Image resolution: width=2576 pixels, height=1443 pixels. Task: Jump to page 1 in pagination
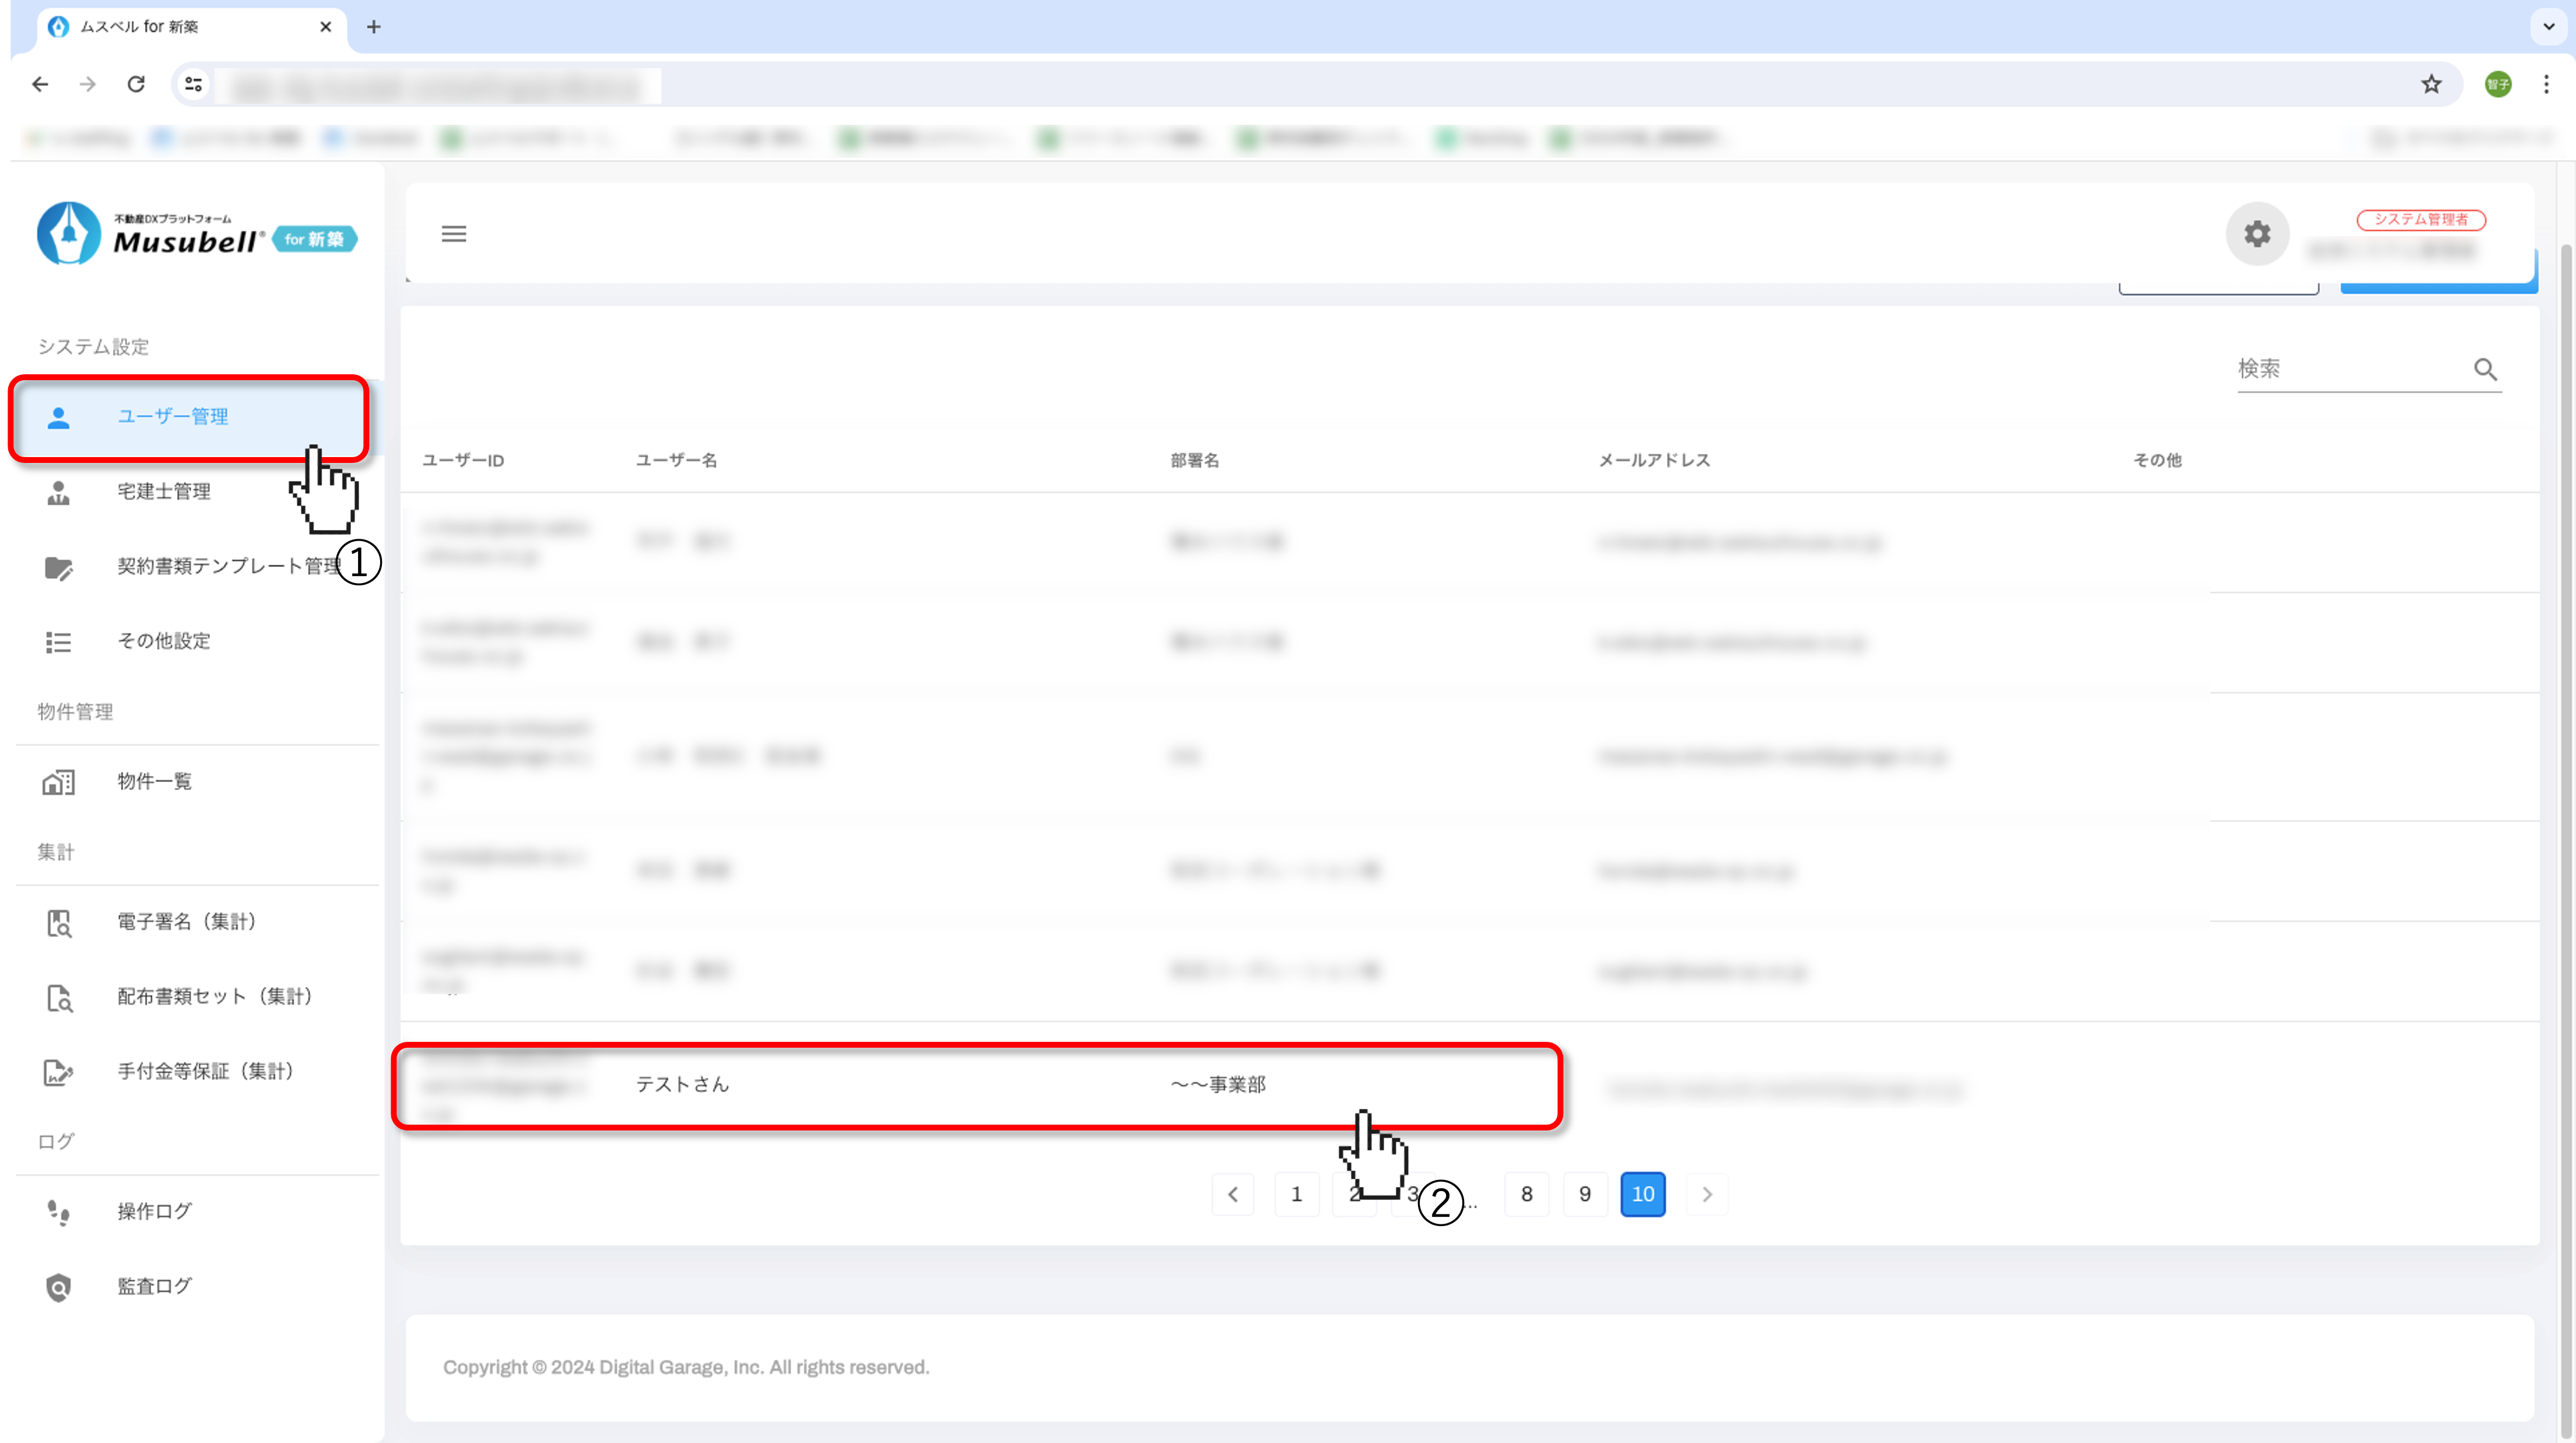pyautogui.click(x=1297, y=1194)
